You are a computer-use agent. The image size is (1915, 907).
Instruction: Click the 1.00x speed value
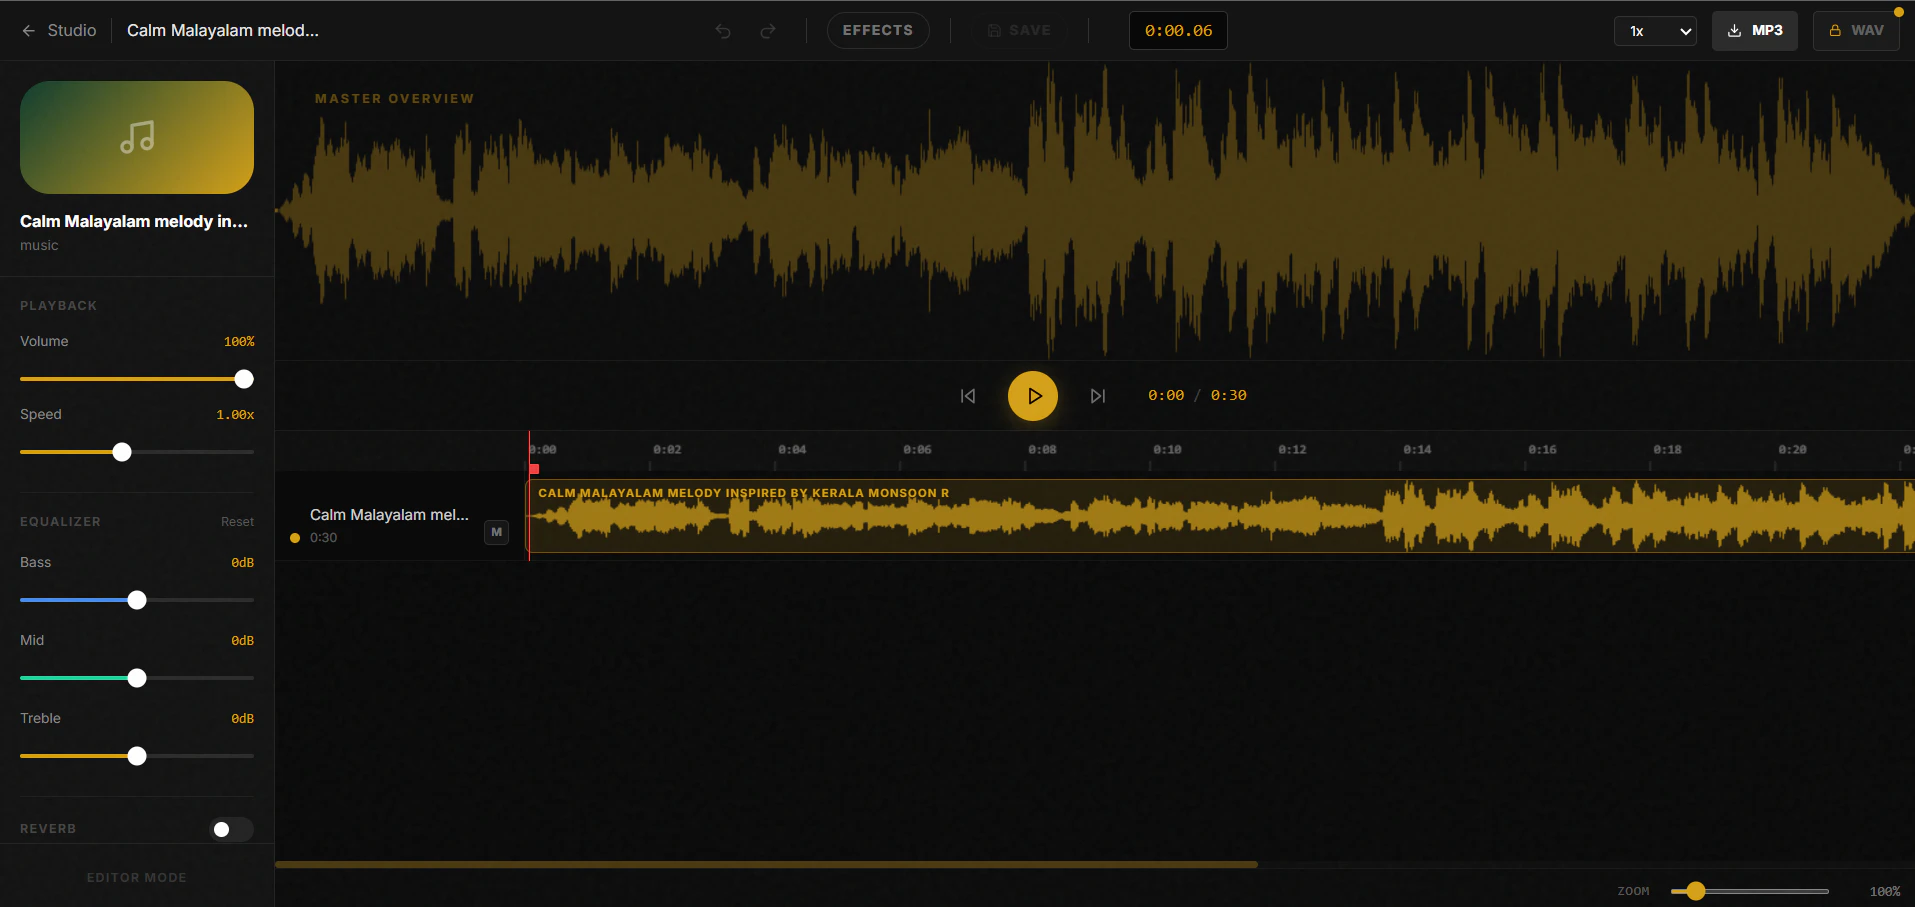click(x=235, y=415)
